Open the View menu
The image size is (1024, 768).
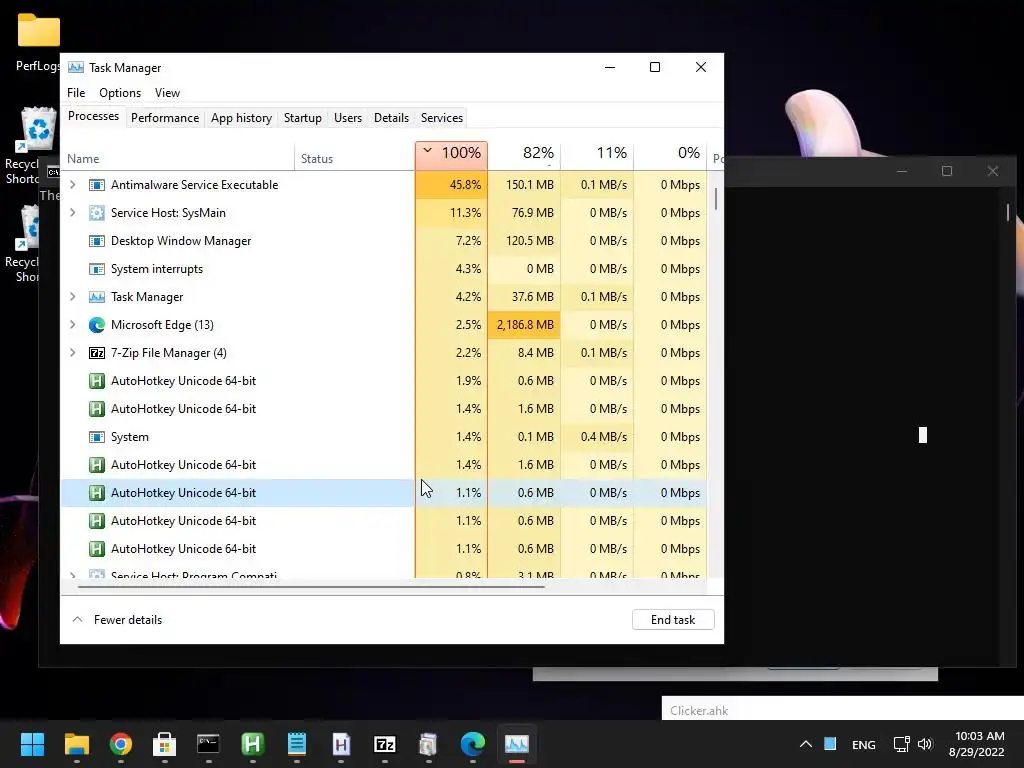[x=167, y=93]
